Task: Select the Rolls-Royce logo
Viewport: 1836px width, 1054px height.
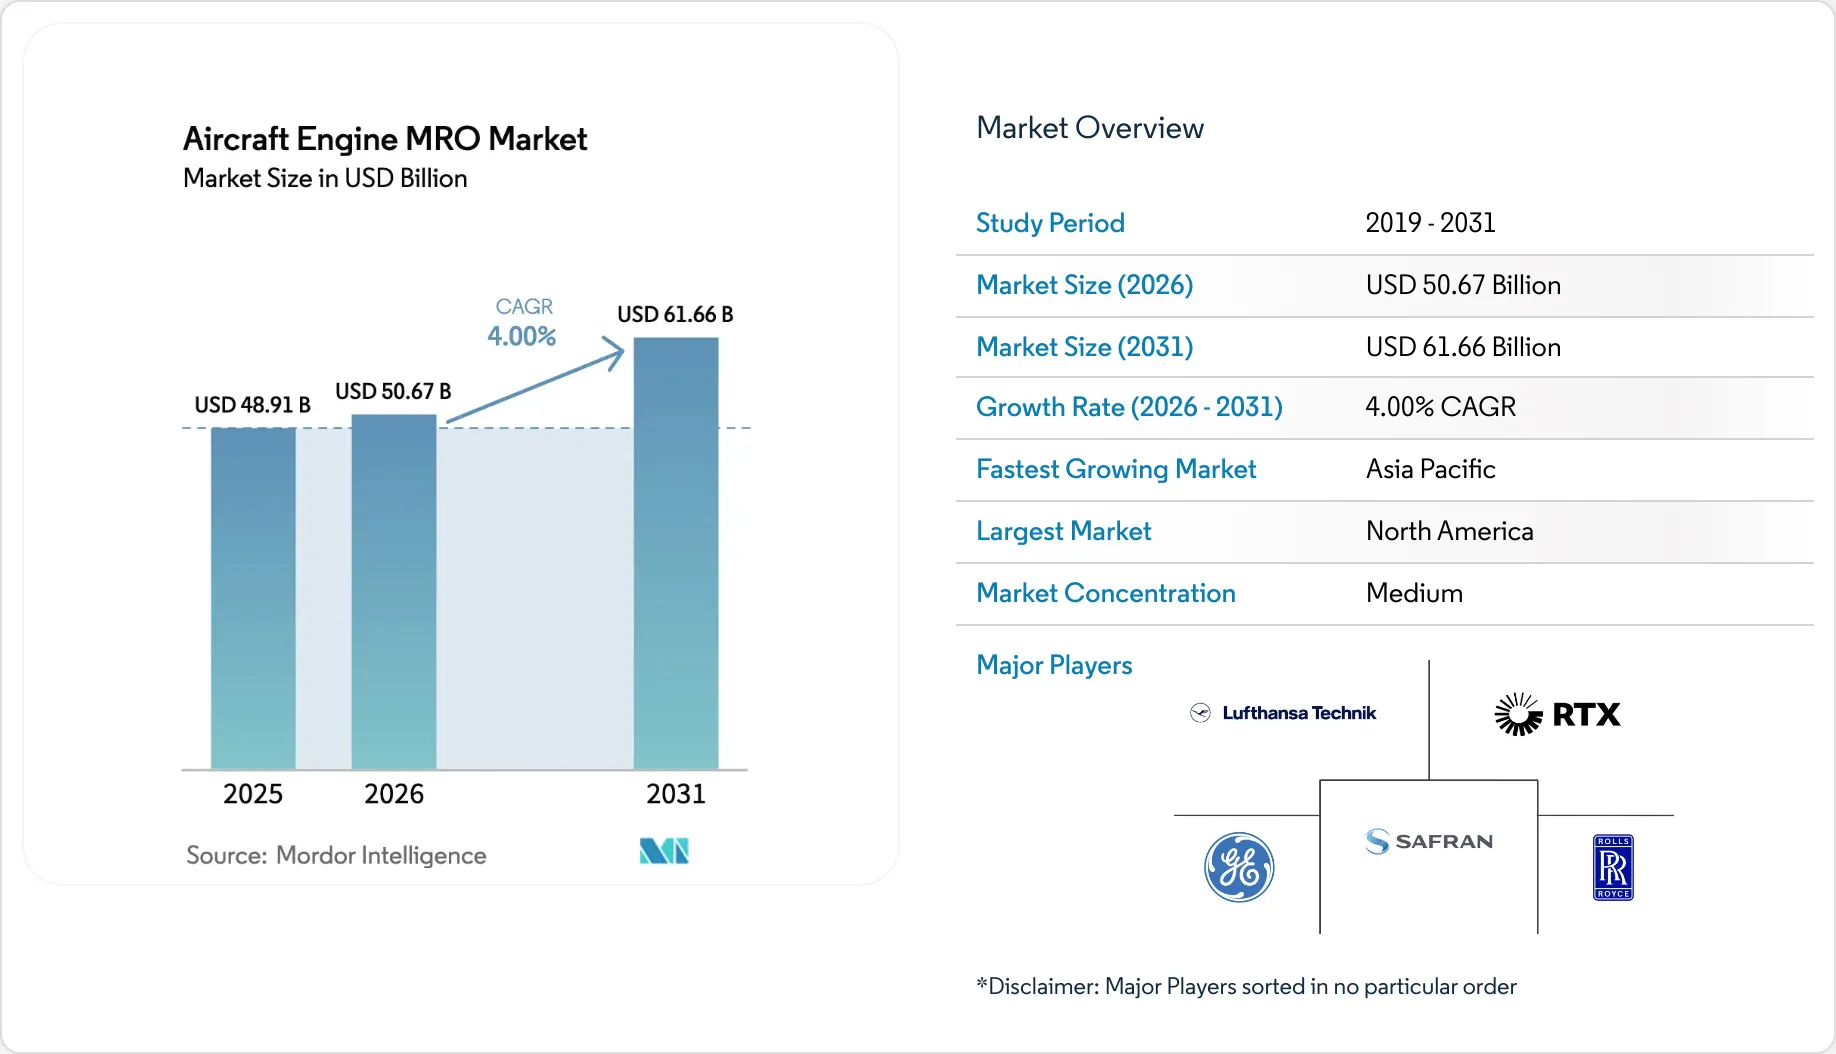Action: pyautogui.click(x=1612, y=867)
